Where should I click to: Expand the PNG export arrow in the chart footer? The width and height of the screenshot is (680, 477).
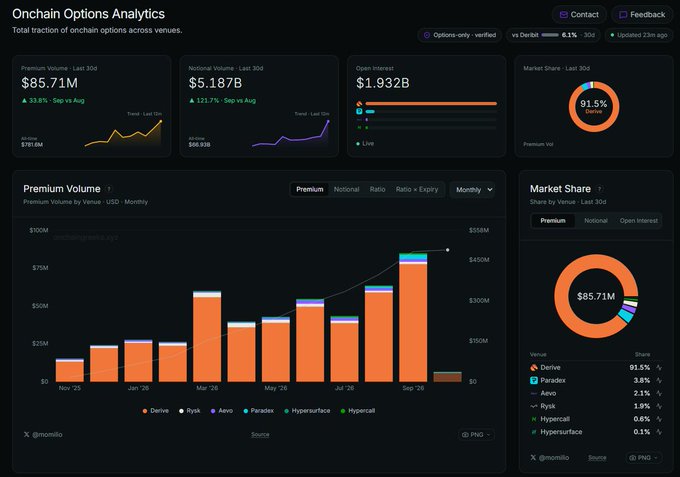[489, 435]
